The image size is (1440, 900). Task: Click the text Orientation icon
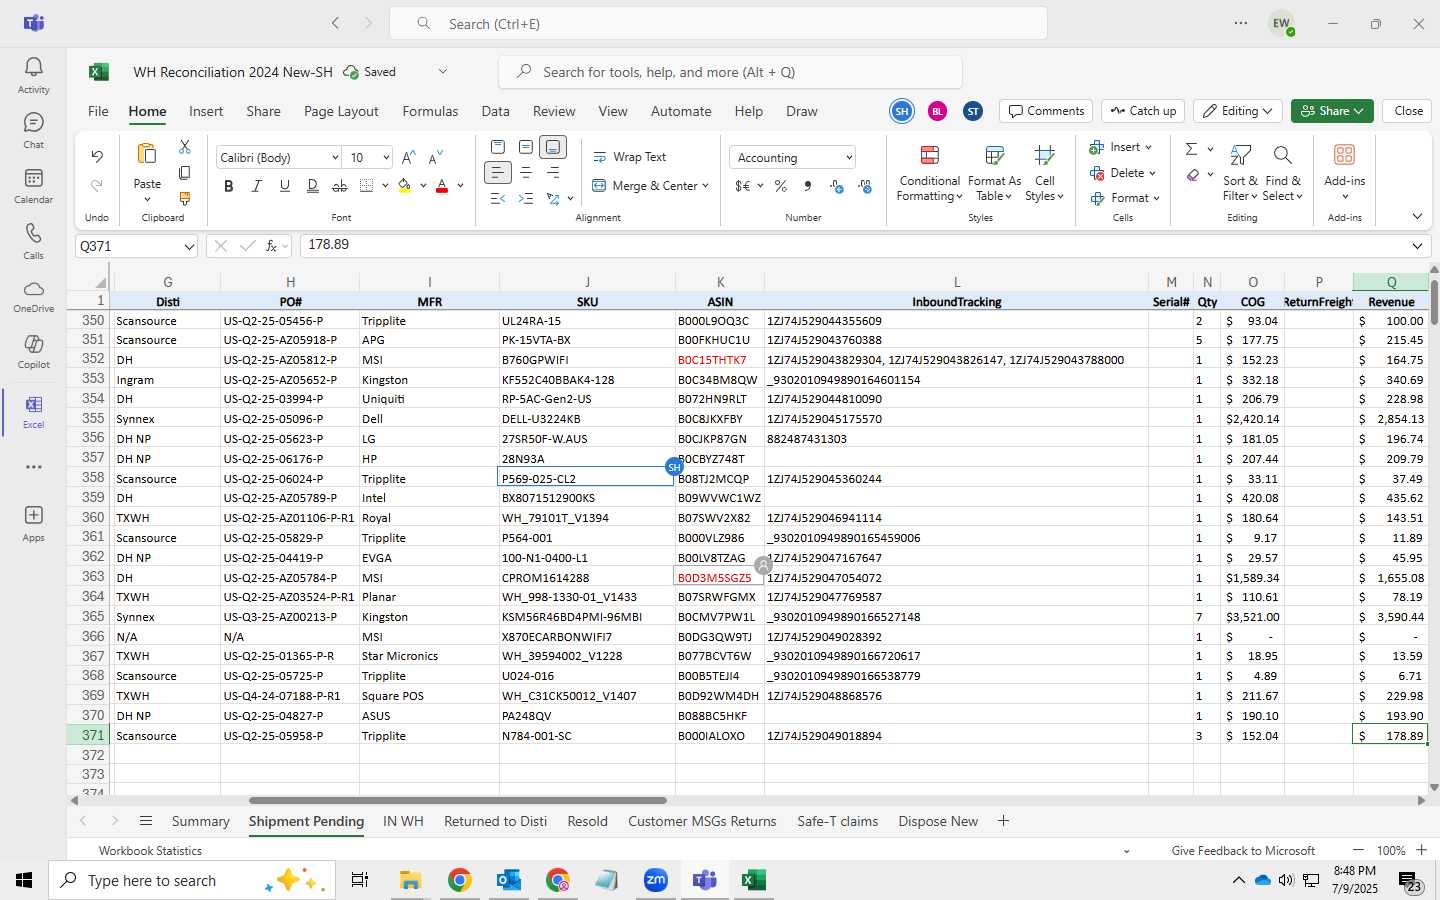[x=553, y=198]
